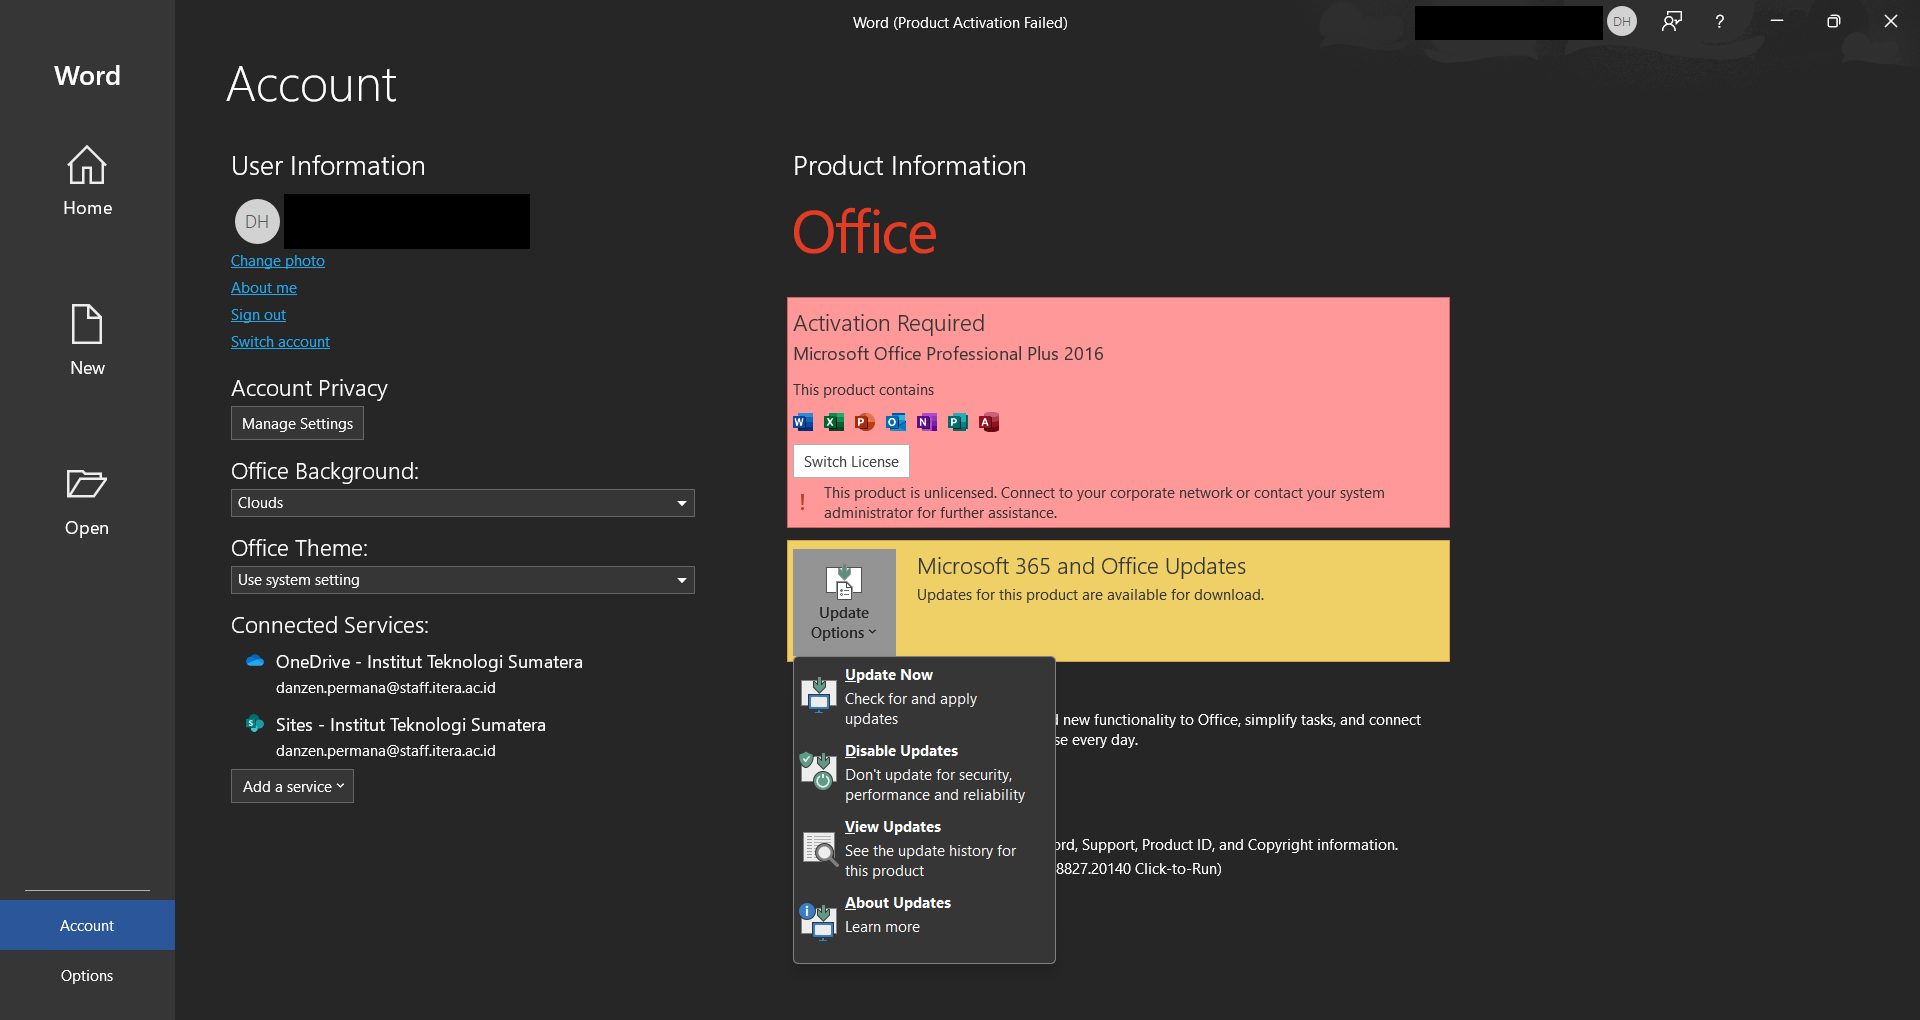Click the Update Now icon
The image size is (1920, 1020).
point(819,695)
